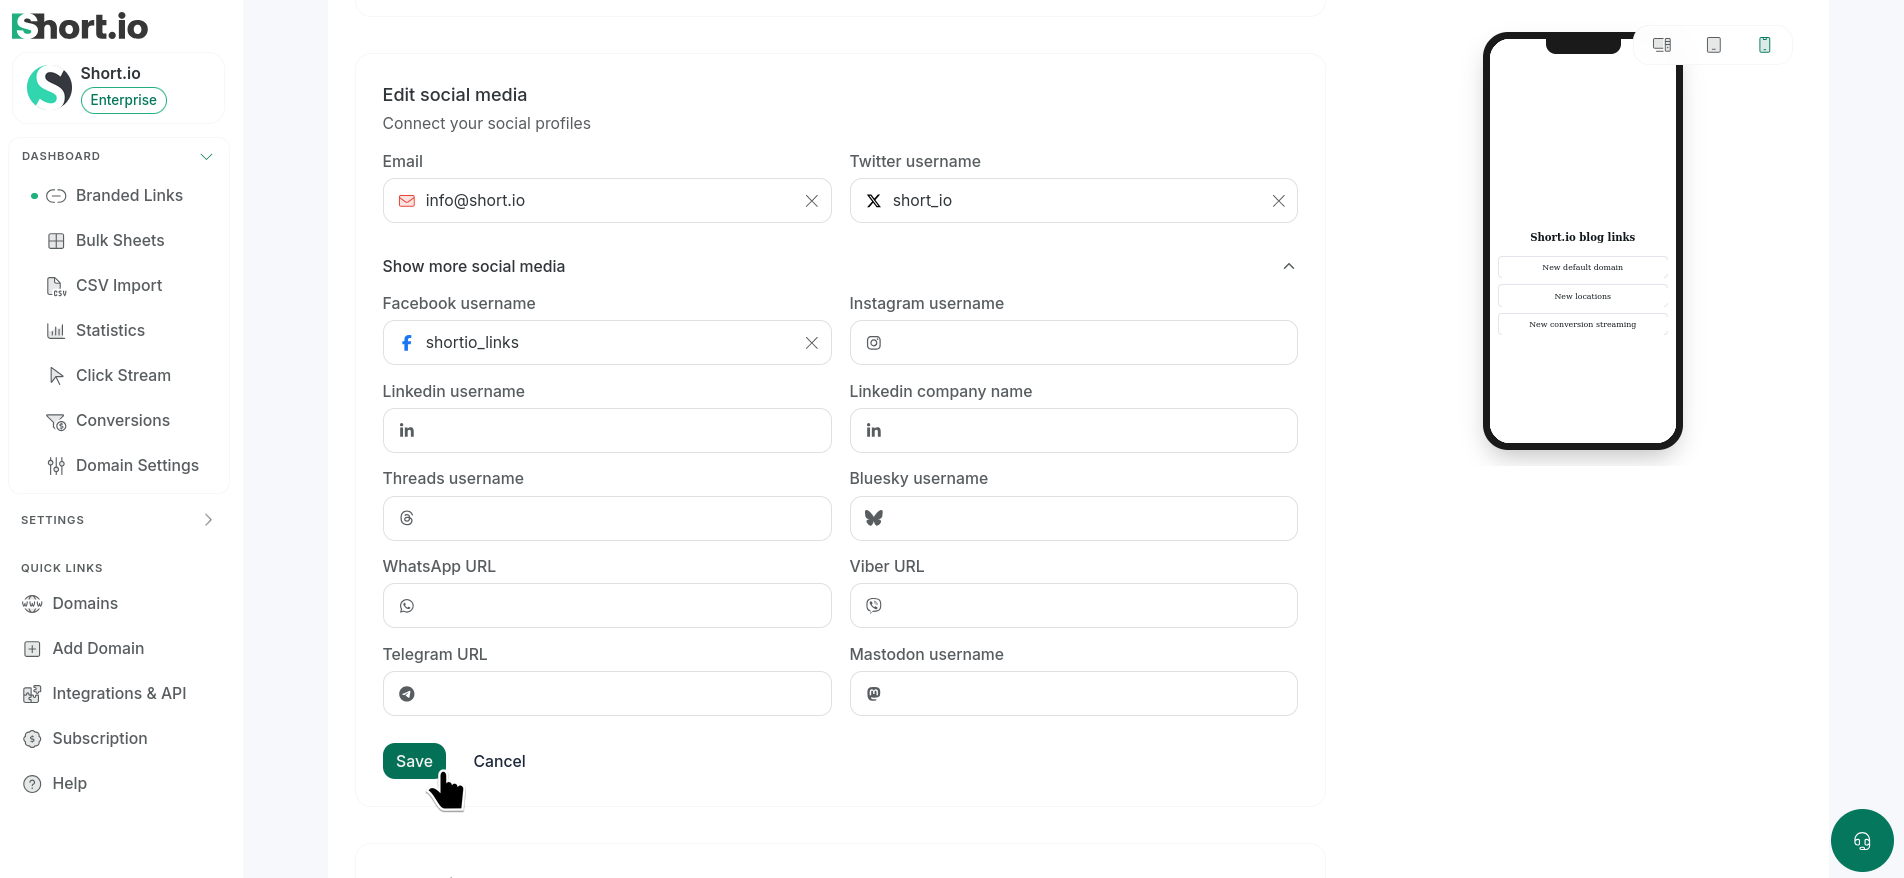This screenshot has height=878, width=1904.
Task: Clear the Facebook username field
Action: pyautogui.click(x=812, y=343)
